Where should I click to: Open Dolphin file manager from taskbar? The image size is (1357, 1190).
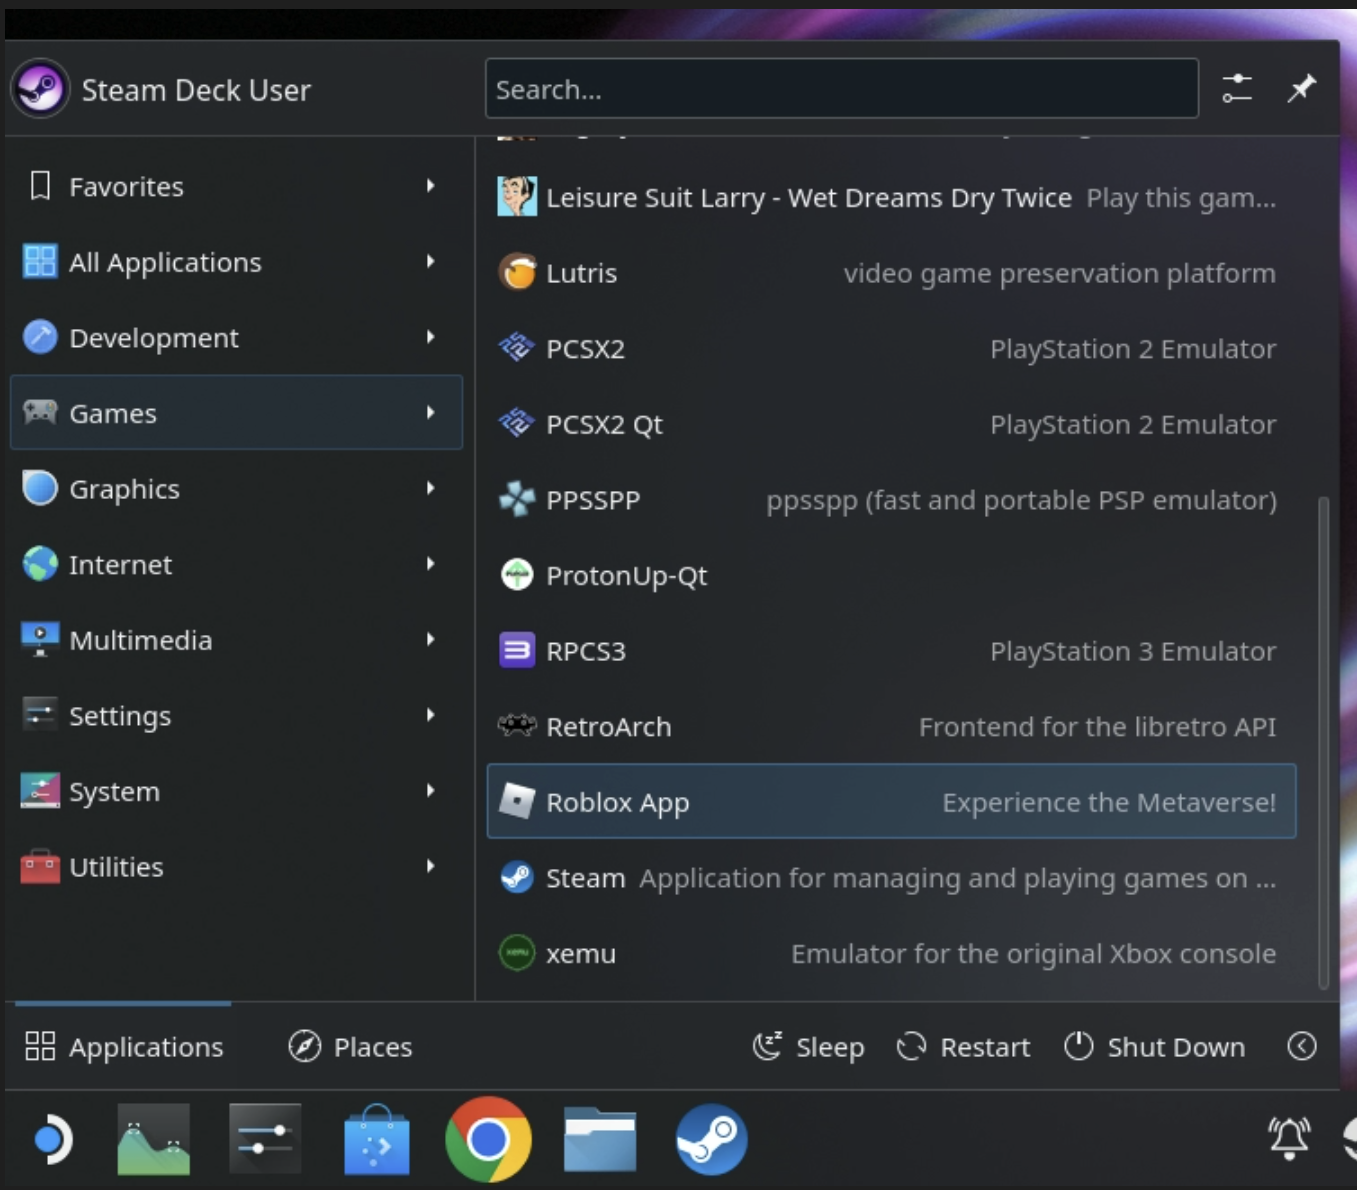pos(599,1139)
